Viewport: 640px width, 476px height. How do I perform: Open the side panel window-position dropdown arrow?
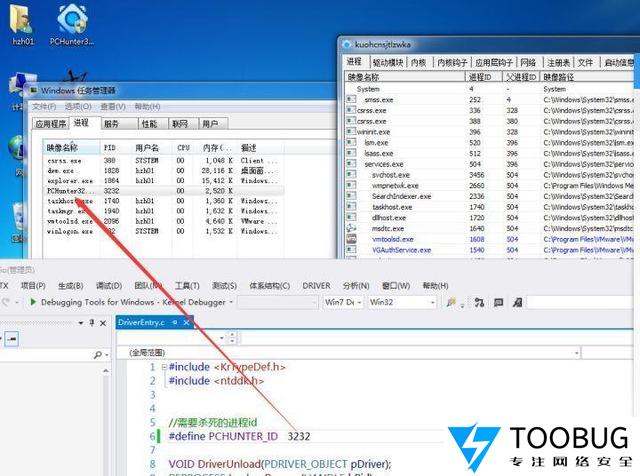(80, 323)
